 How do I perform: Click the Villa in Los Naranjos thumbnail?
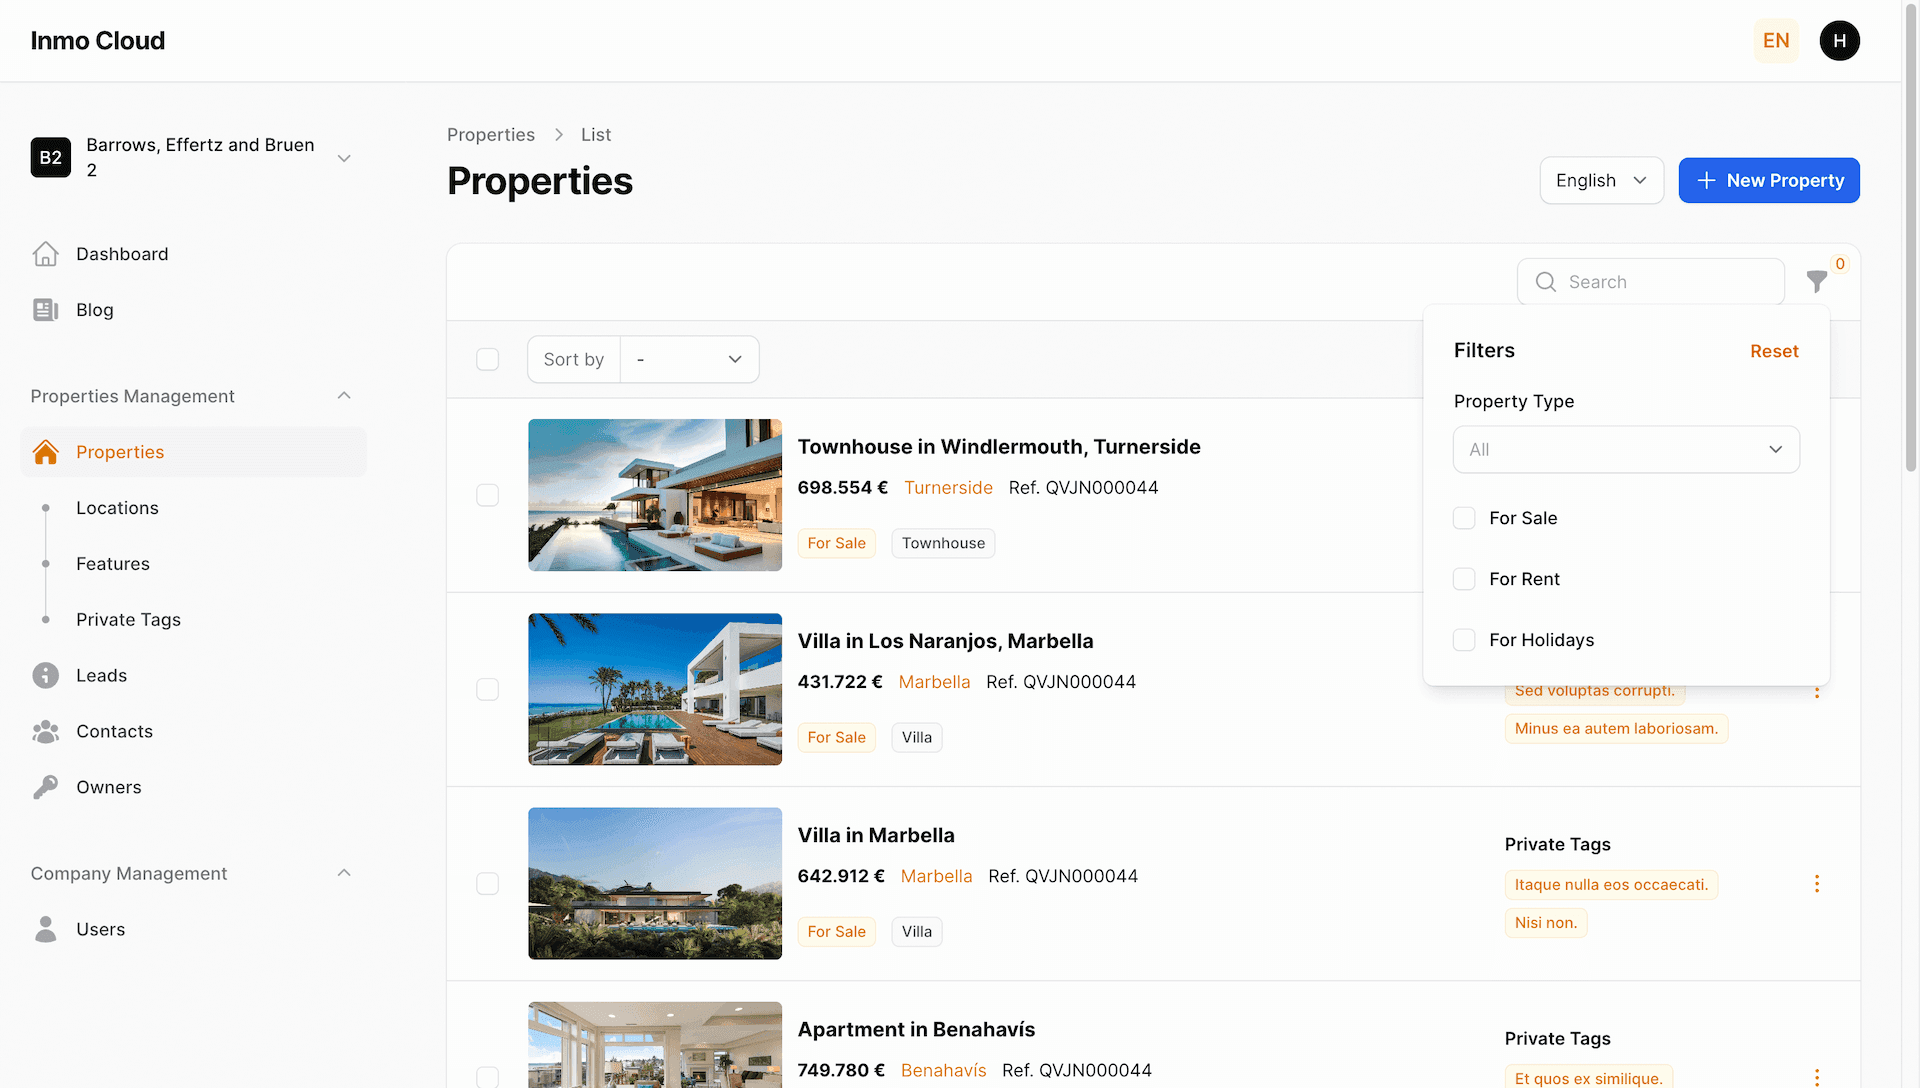[655, 689]
